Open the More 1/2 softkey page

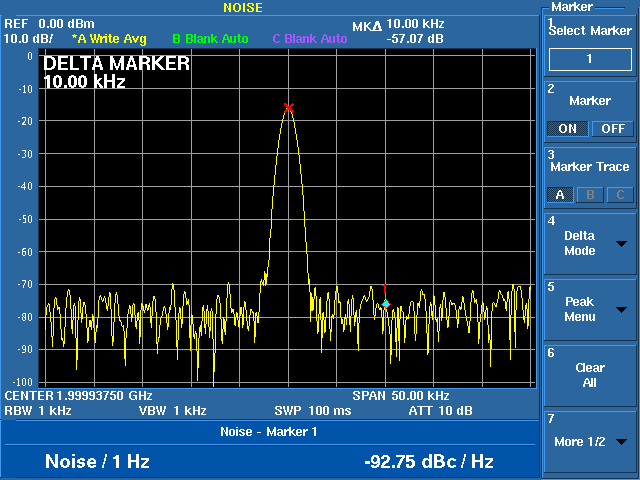590,442
